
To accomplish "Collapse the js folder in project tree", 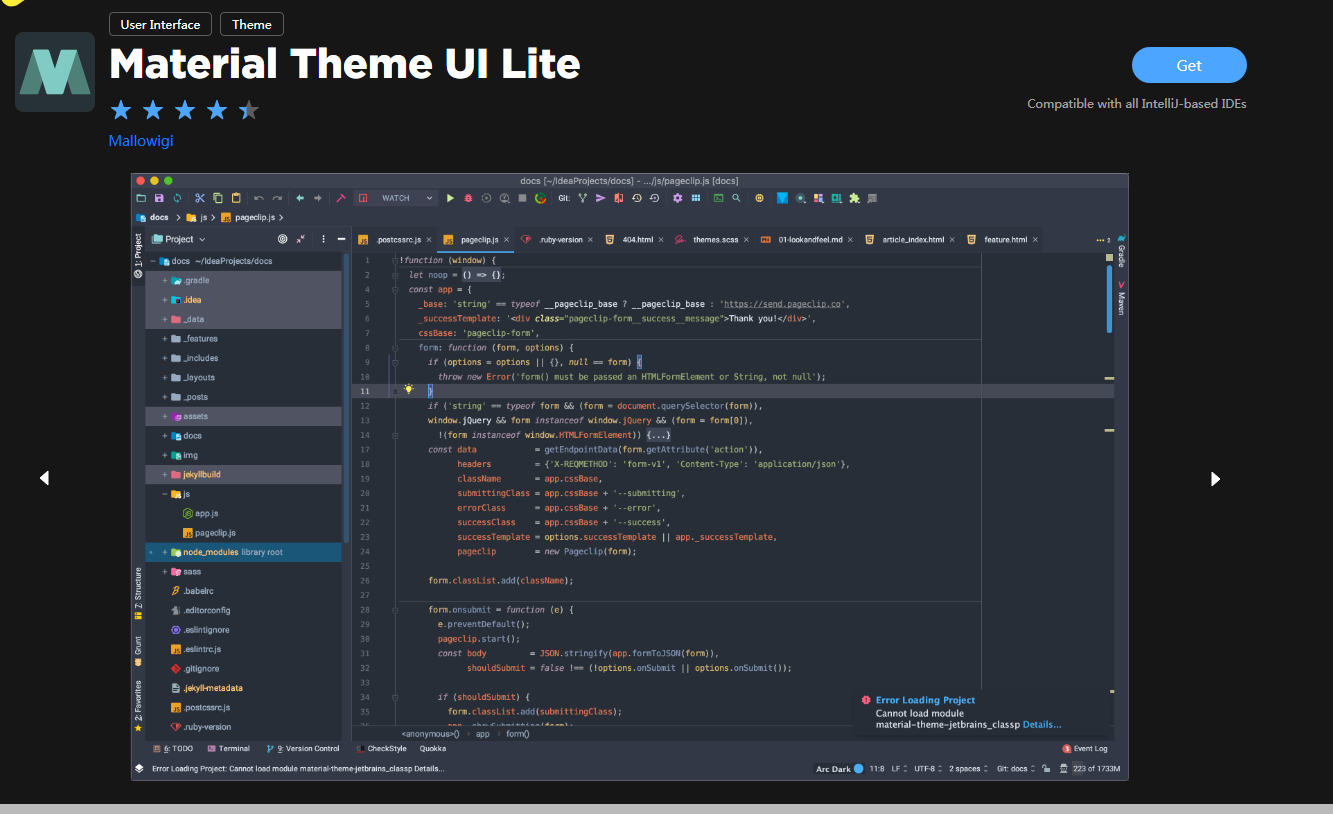I will 163,494.
